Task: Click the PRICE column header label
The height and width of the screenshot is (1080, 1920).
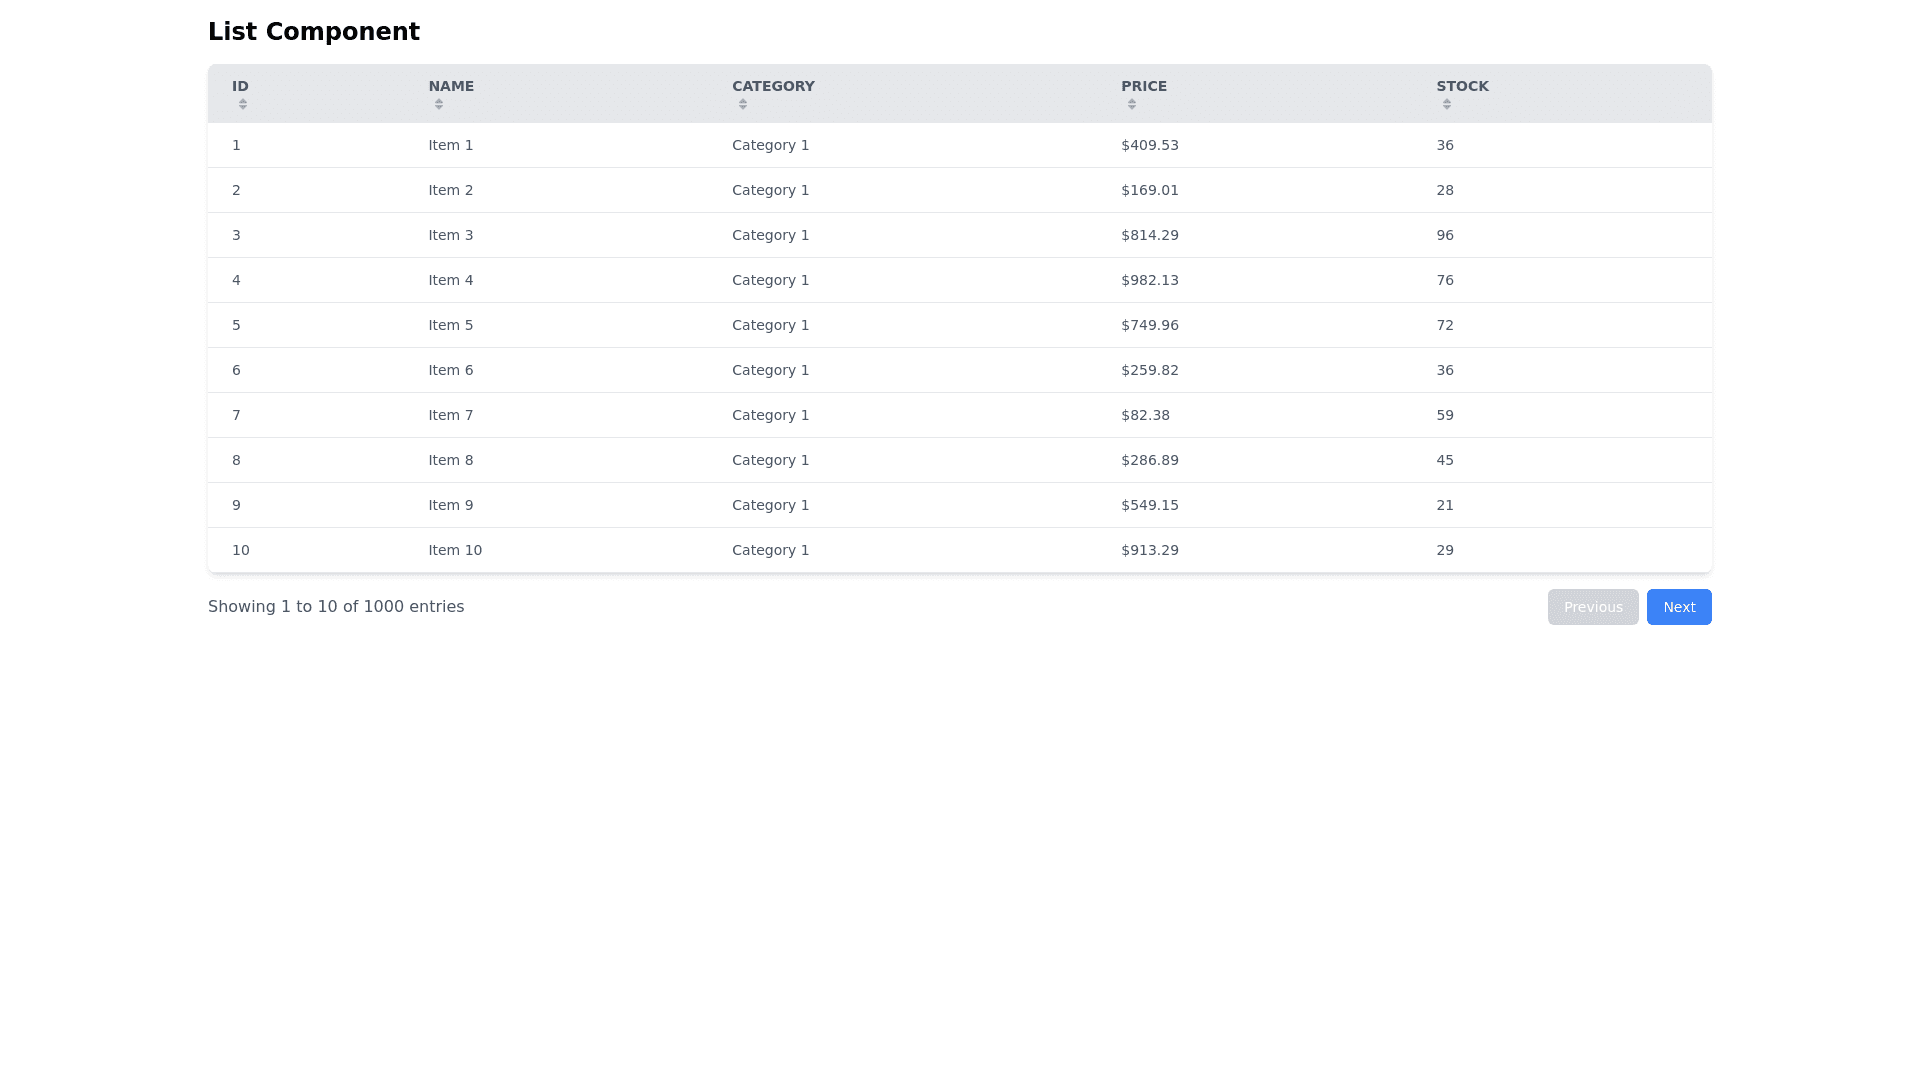Action: point(1143,86)
